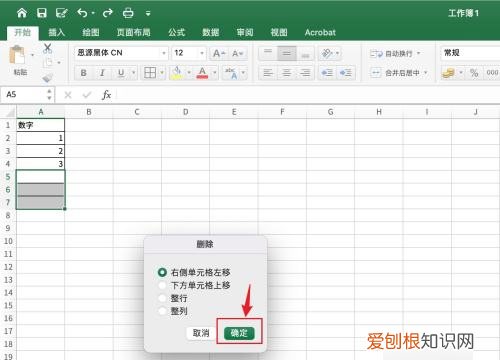Apply comma style 000 format
The width and height of the screenshot is (500, 360).
tap(492, 73)
